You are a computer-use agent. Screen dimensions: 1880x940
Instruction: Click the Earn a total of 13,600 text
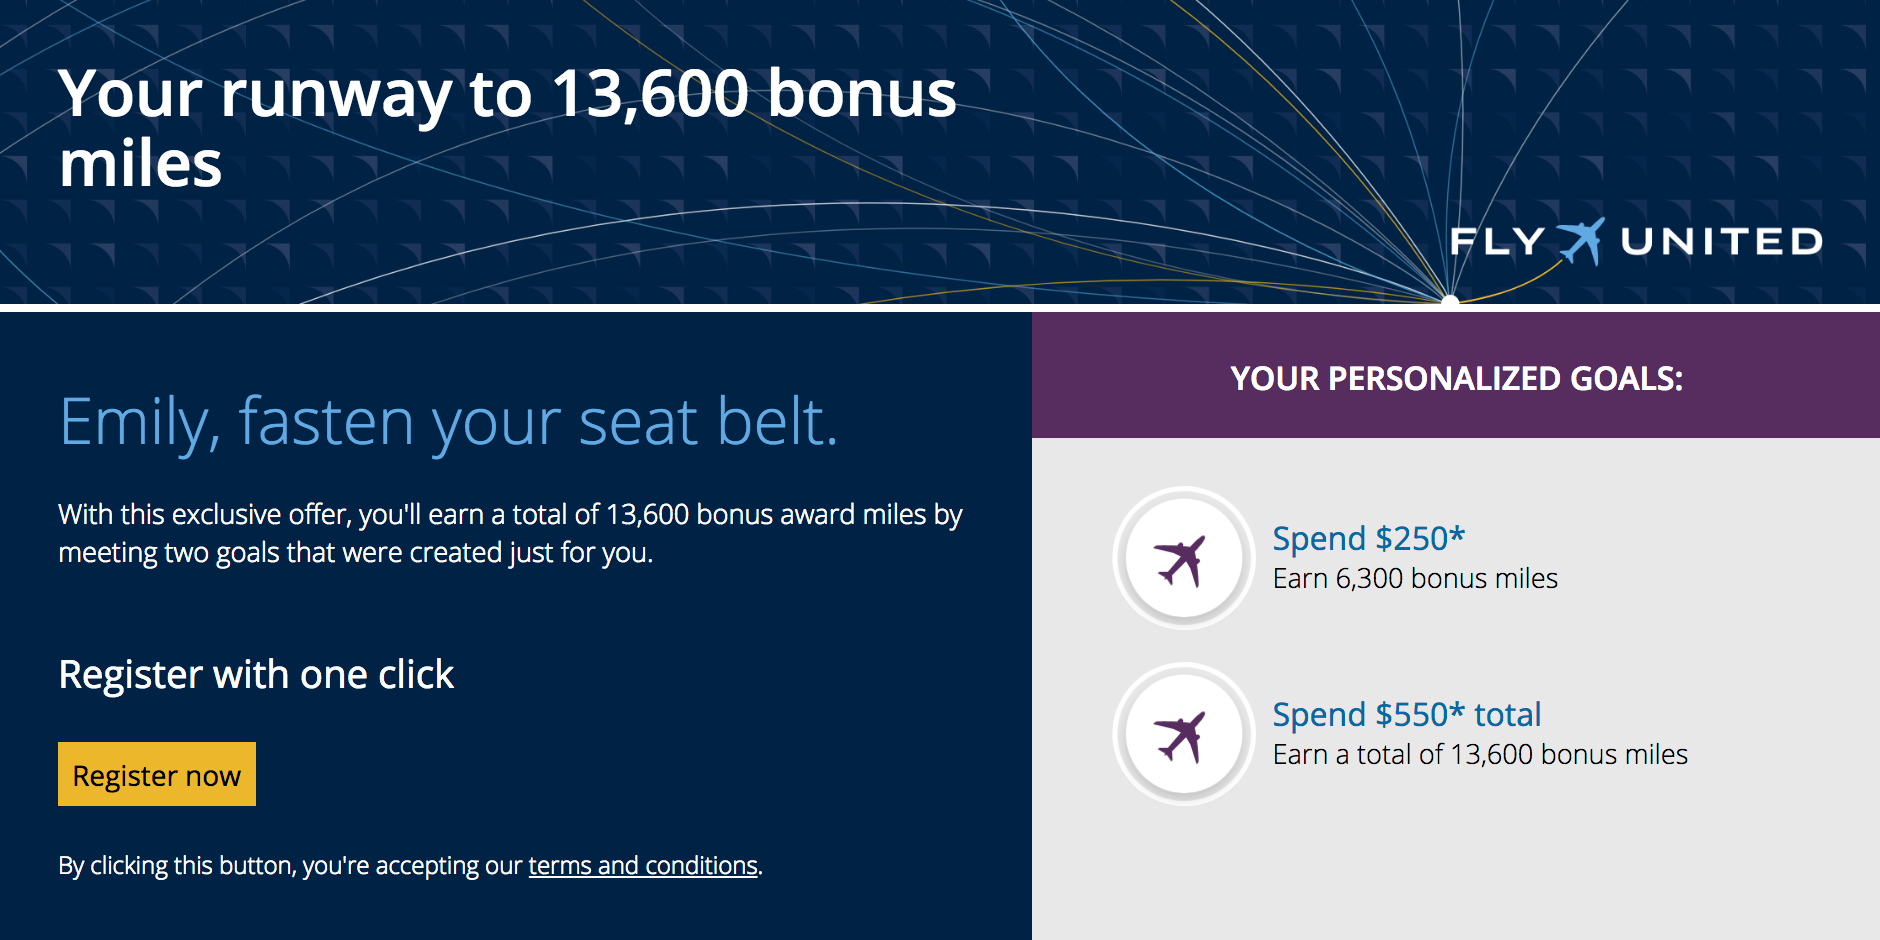point(1480,755)
